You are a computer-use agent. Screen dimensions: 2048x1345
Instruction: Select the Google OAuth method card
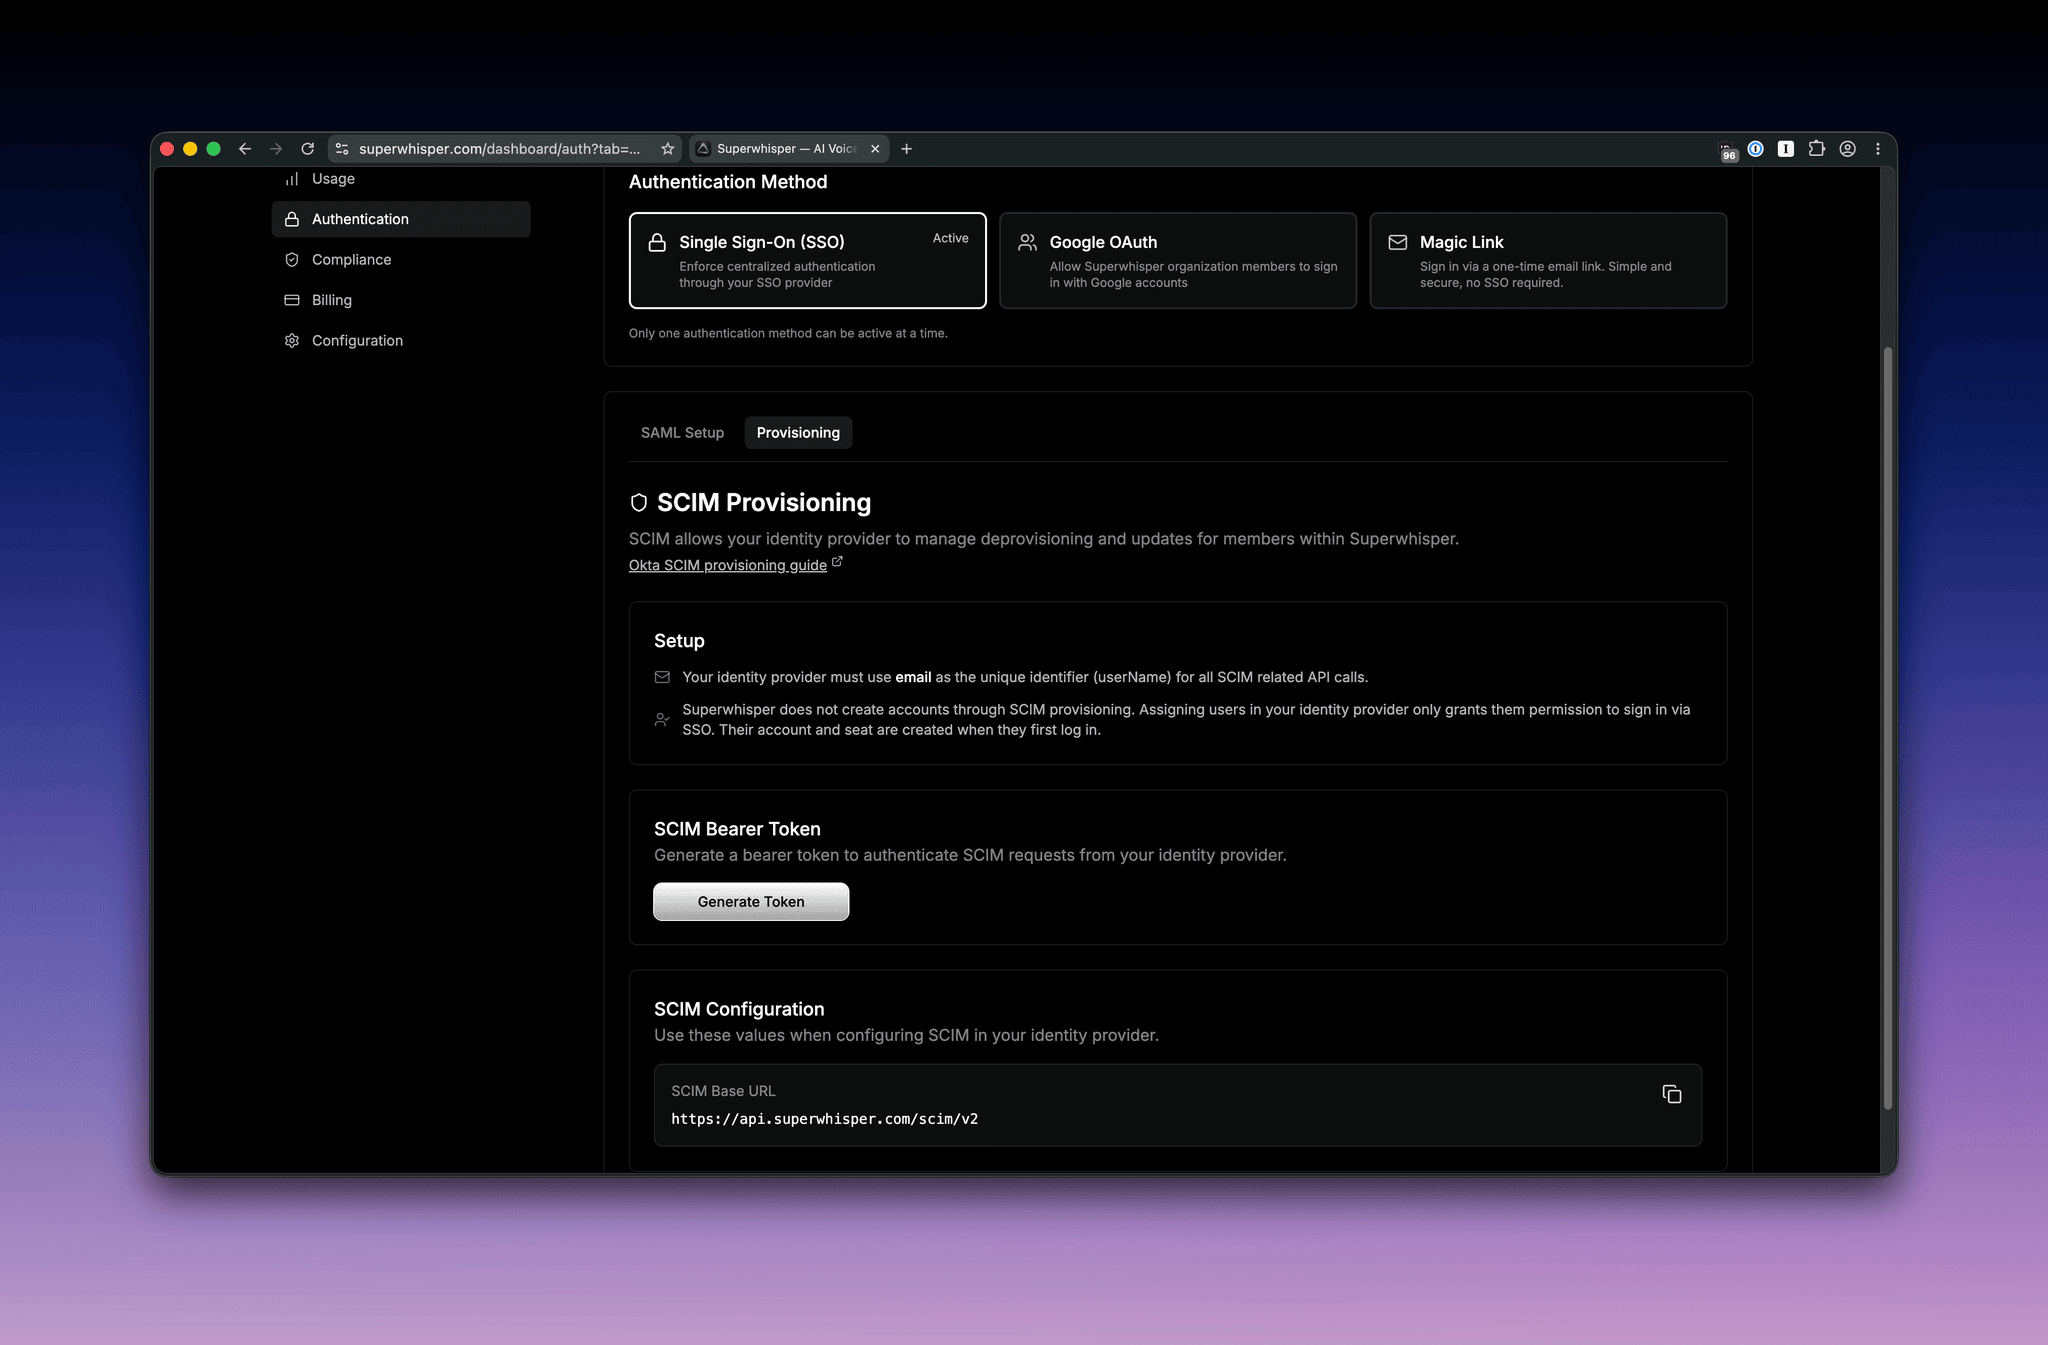(x=1178, y=260)
